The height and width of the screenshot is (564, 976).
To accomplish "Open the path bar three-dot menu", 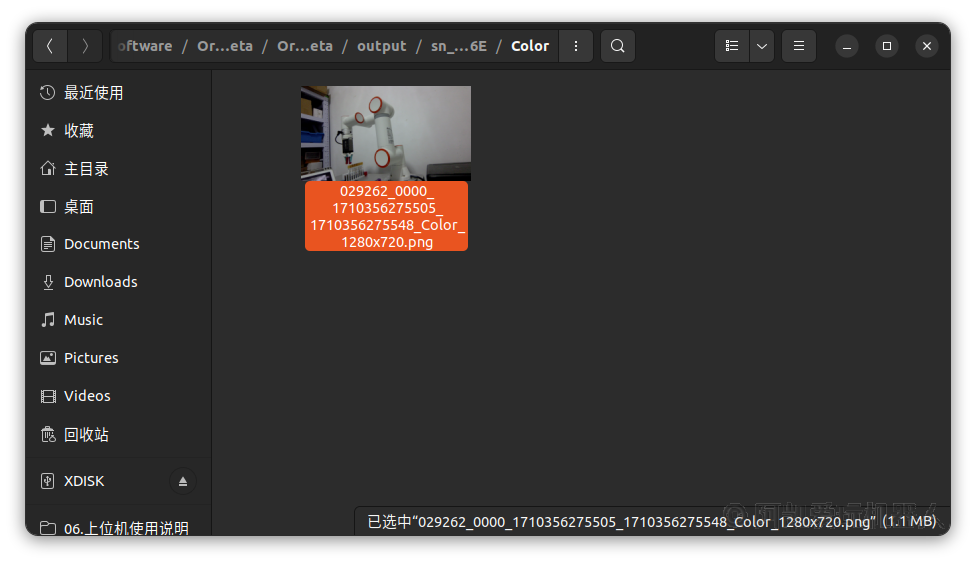I will (575, 46).
